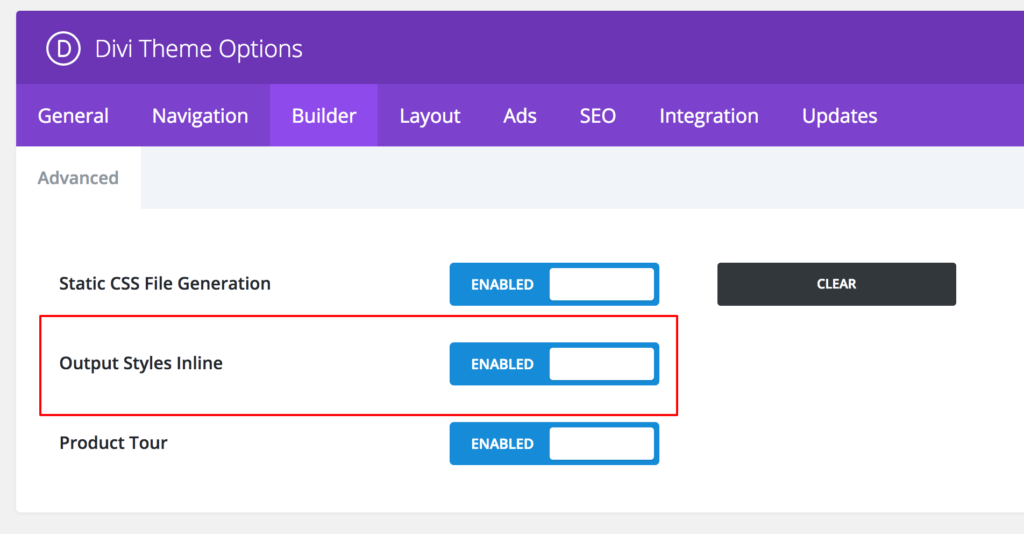Click empty gray sub-tab bar beside Advanced
The image size is (1024, 534).
point(580,178)
